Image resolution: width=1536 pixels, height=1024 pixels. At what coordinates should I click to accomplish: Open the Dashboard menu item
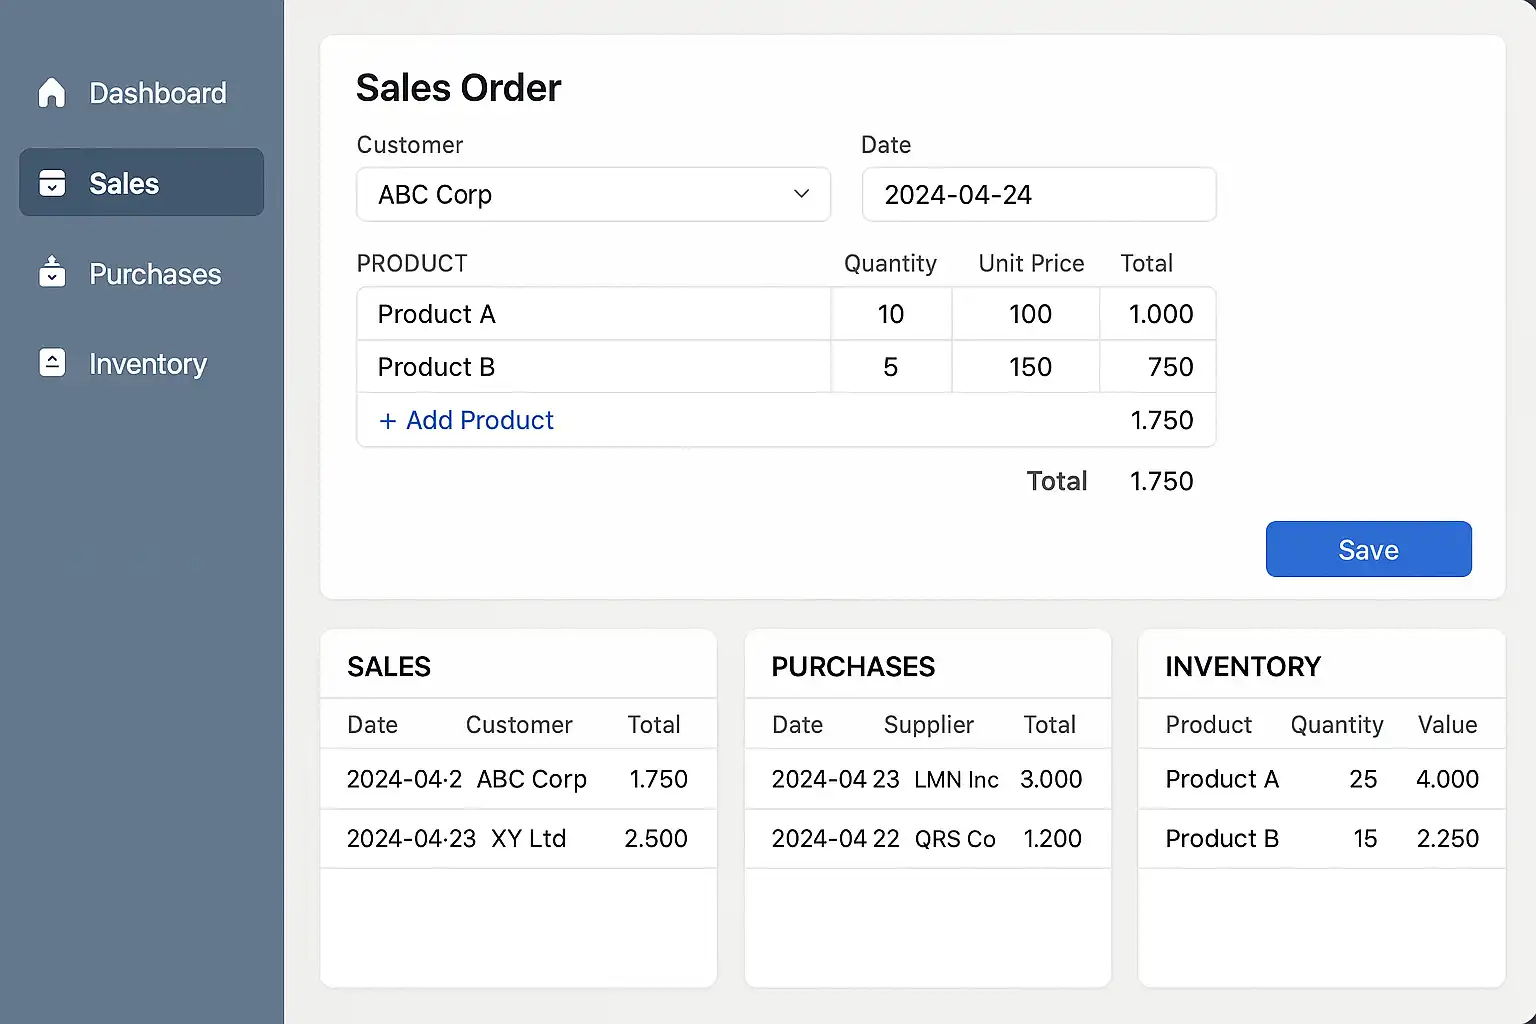tap(157, 93)
